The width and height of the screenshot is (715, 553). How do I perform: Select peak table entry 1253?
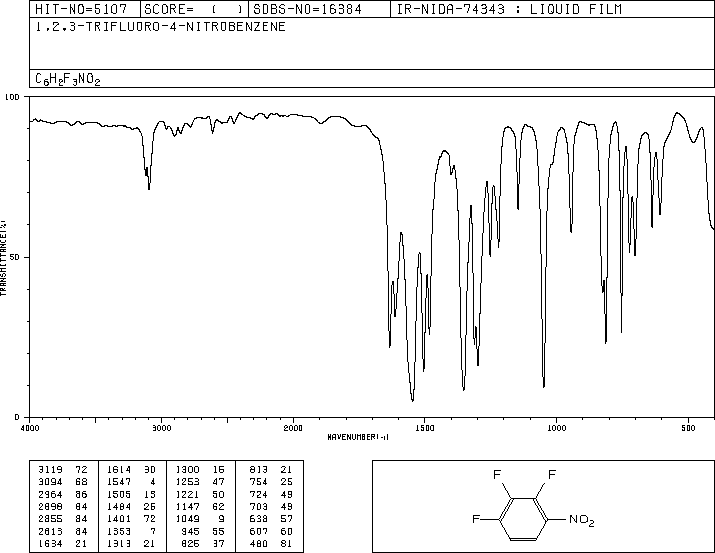coord(187,482)
